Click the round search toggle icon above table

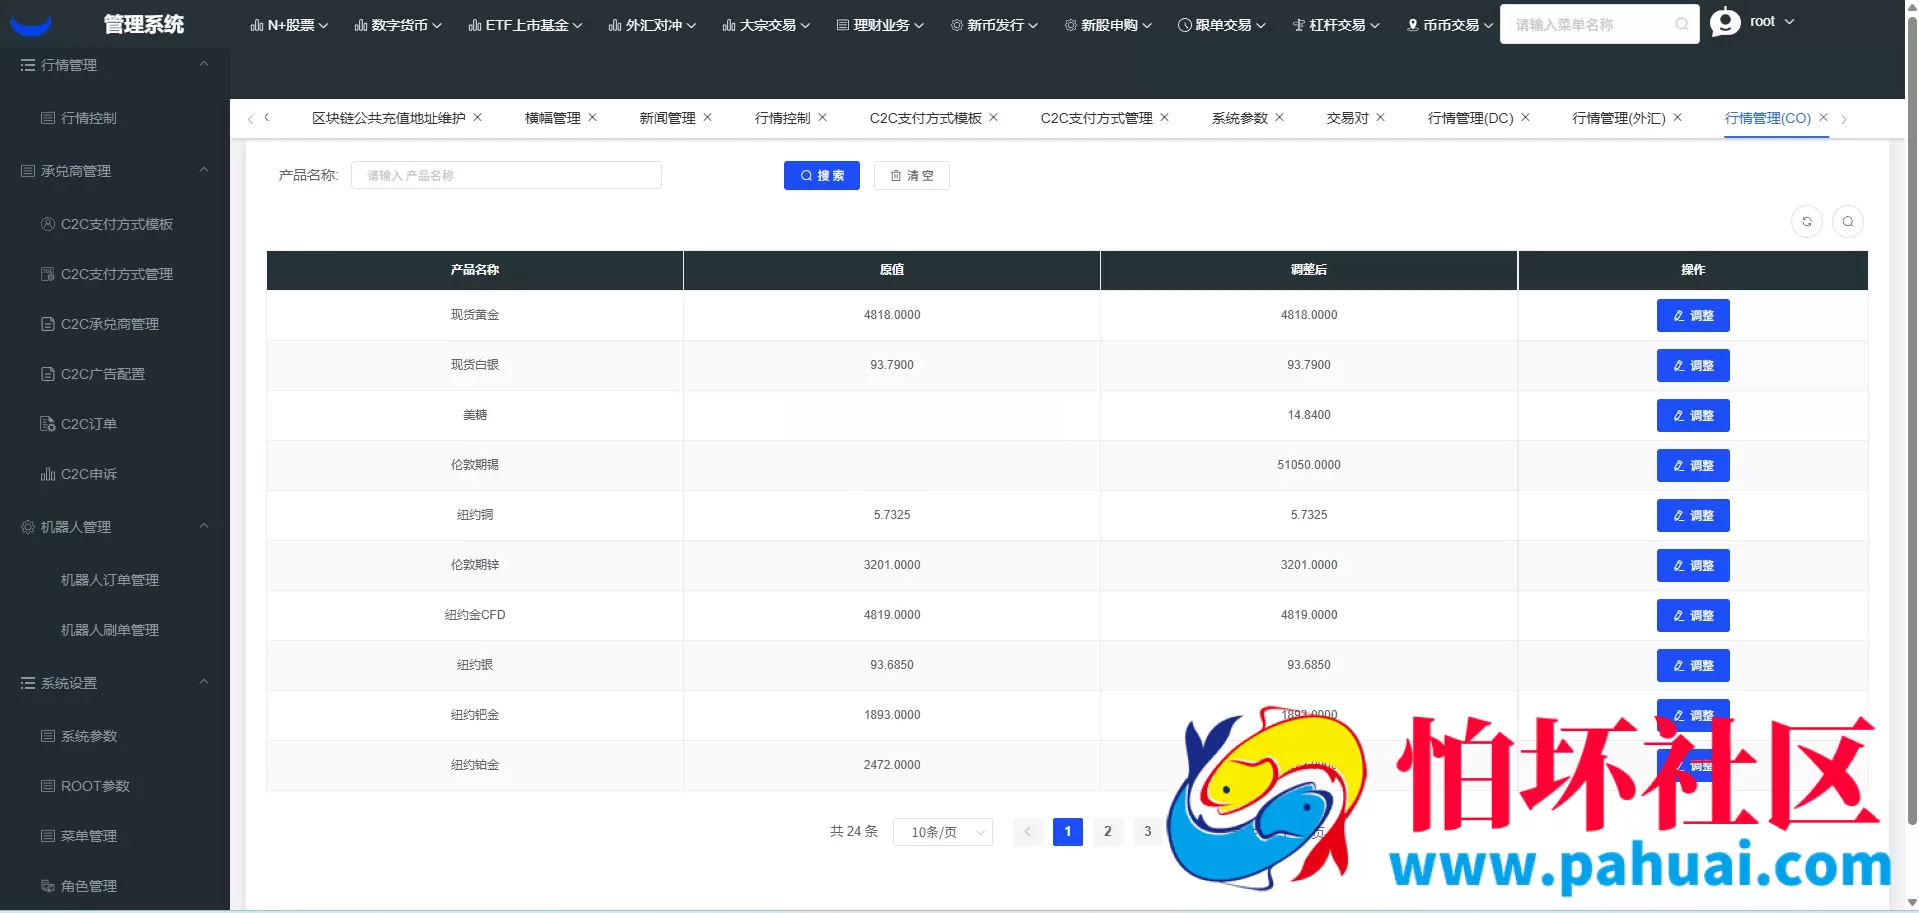[1847, 222]
